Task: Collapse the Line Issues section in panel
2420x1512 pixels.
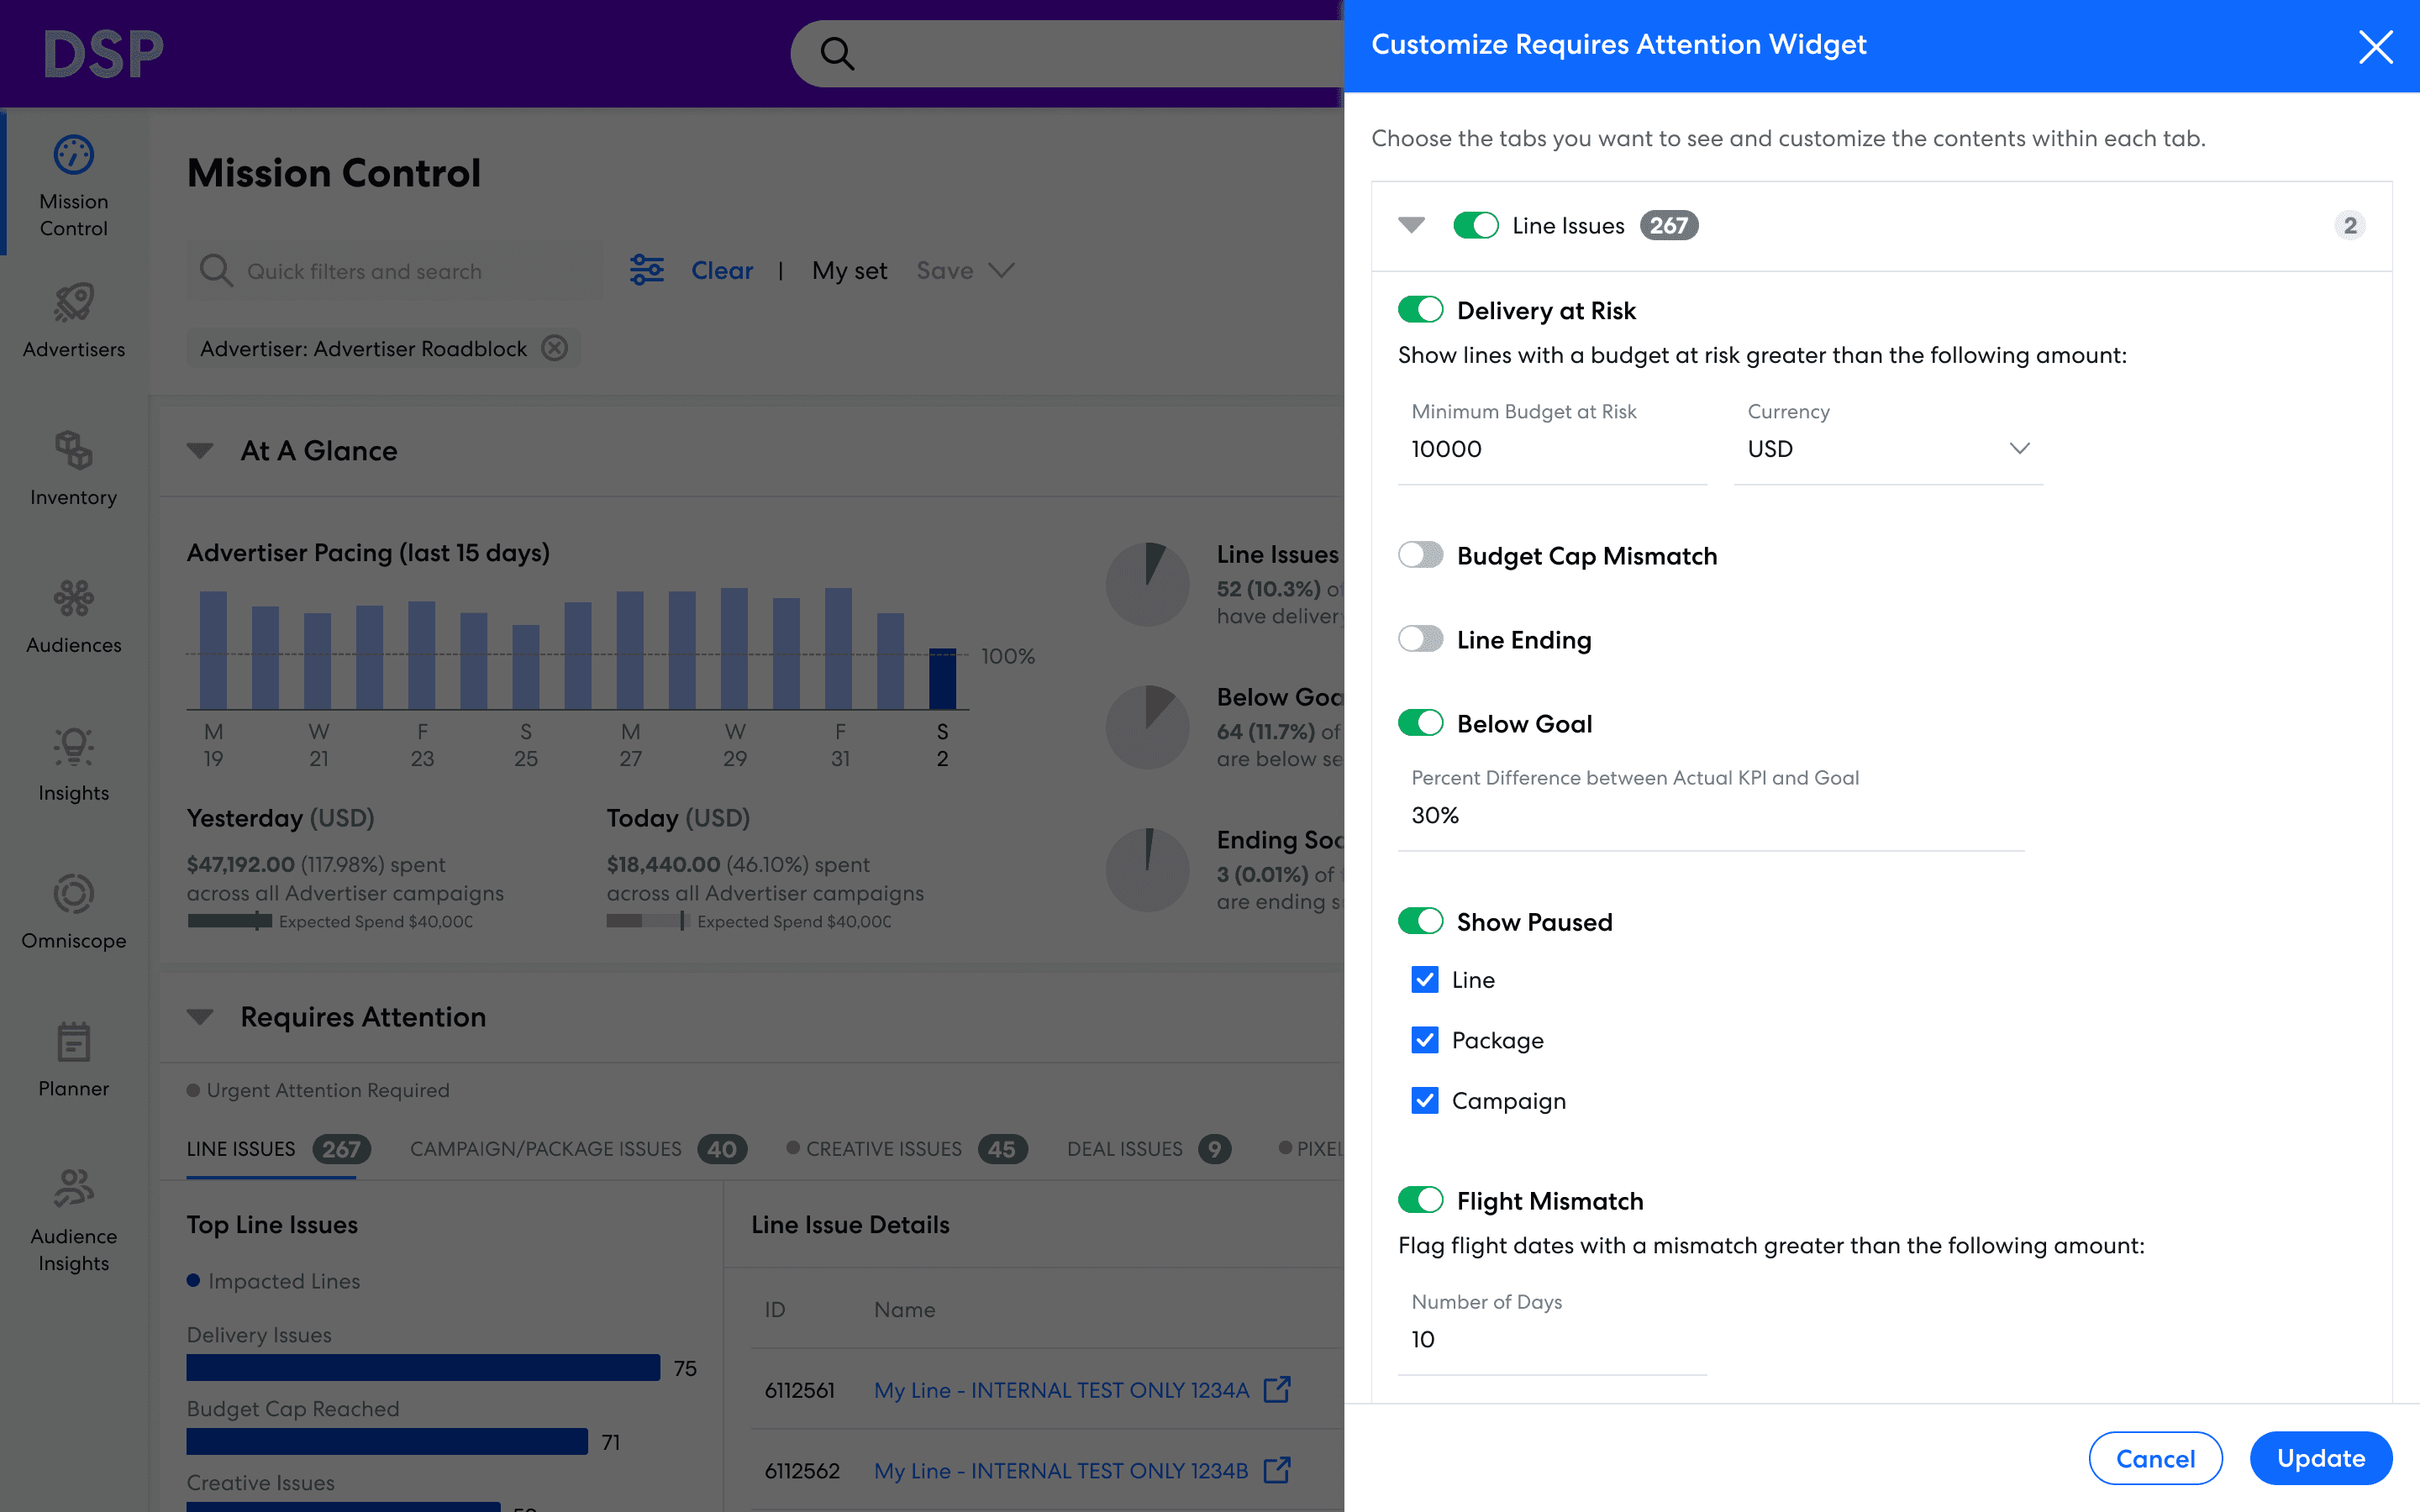Action: click(x=1411, y=225)
